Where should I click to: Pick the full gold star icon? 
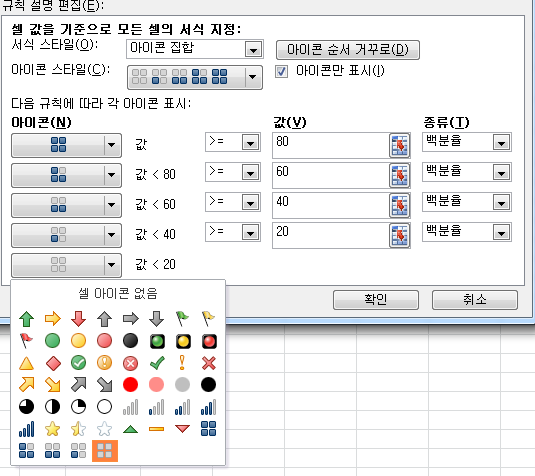pyautogui.click(x=53, y=429)
